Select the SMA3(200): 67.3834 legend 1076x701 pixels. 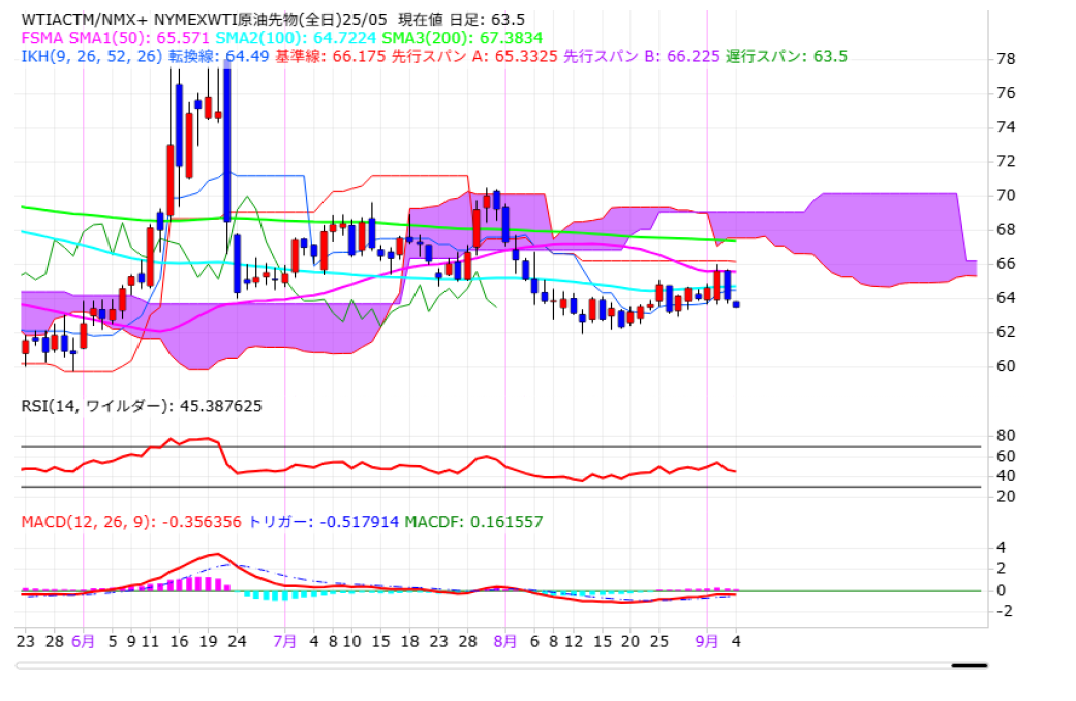click(x=462, y=38)
